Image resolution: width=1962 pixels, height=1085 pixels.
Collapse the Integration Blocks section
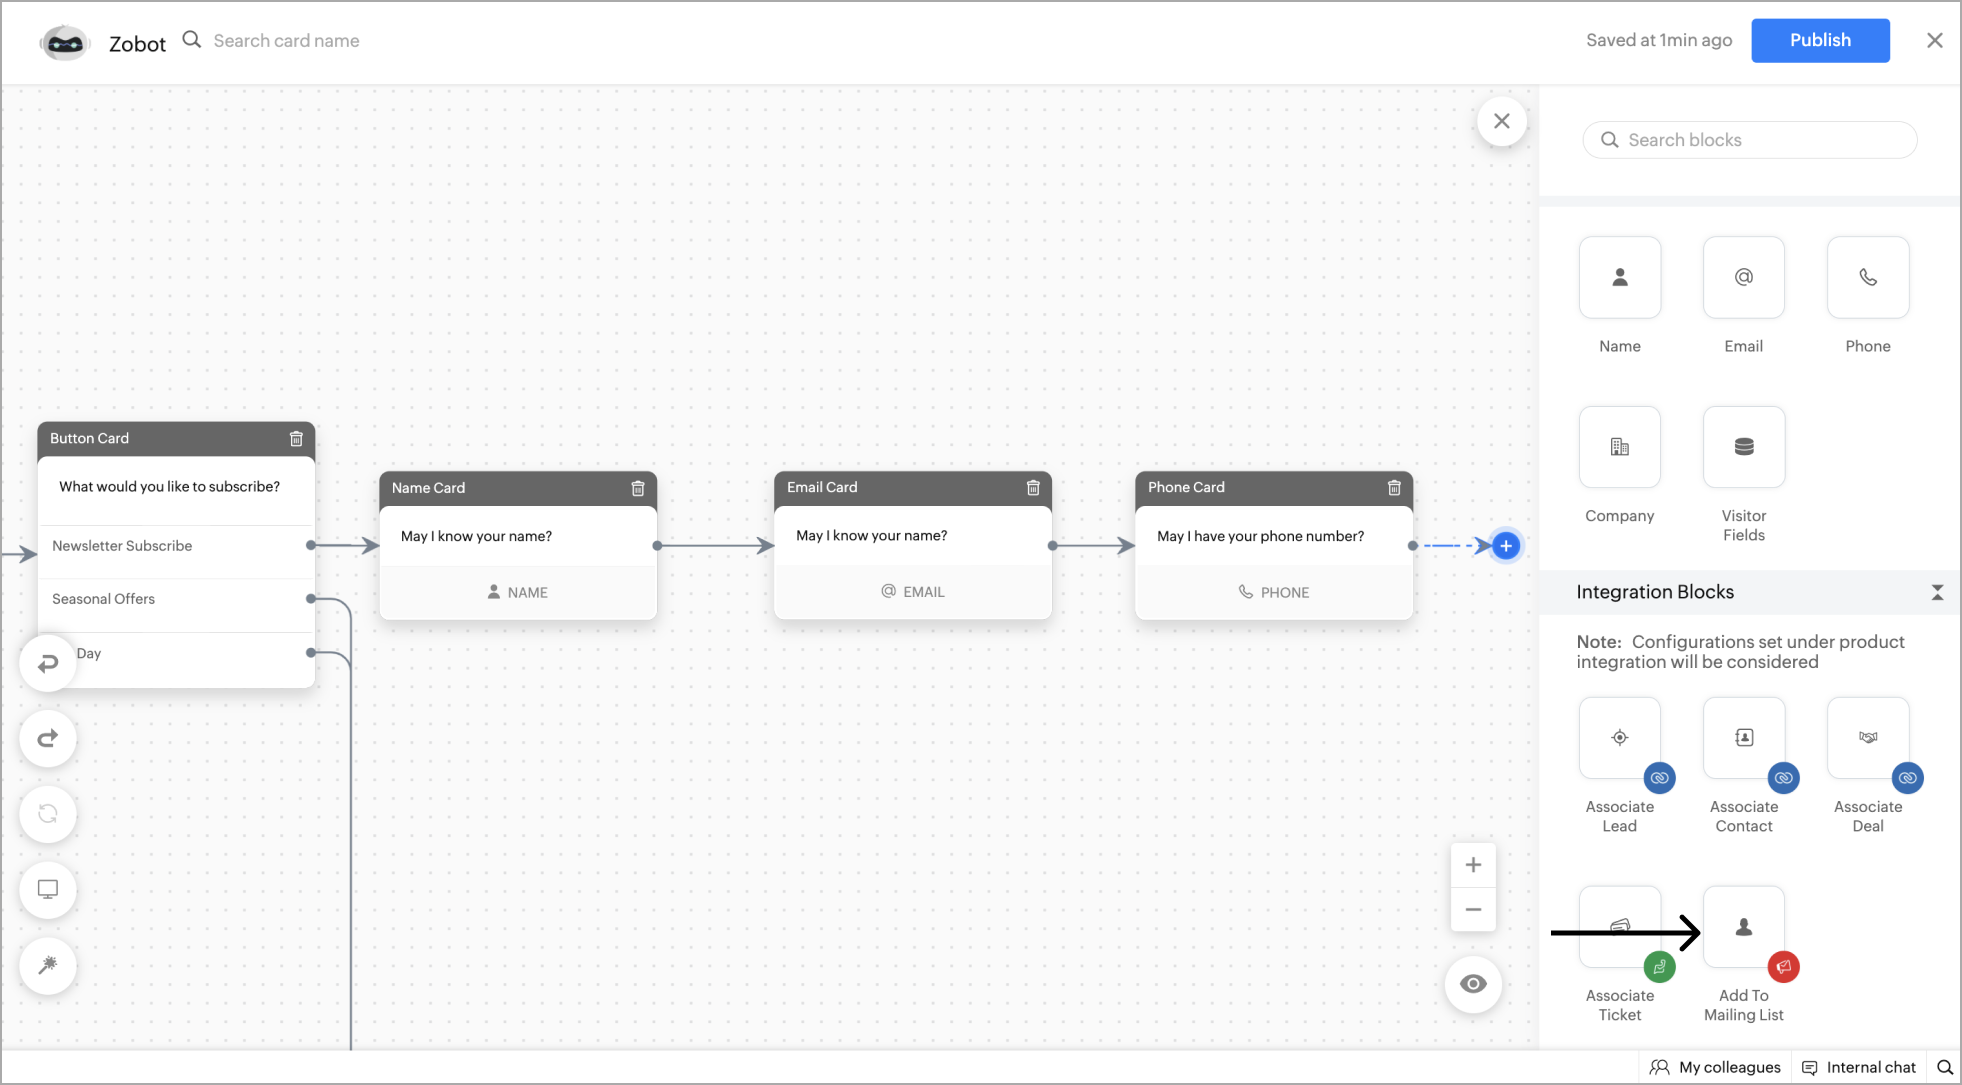(x=1937, y=592)
